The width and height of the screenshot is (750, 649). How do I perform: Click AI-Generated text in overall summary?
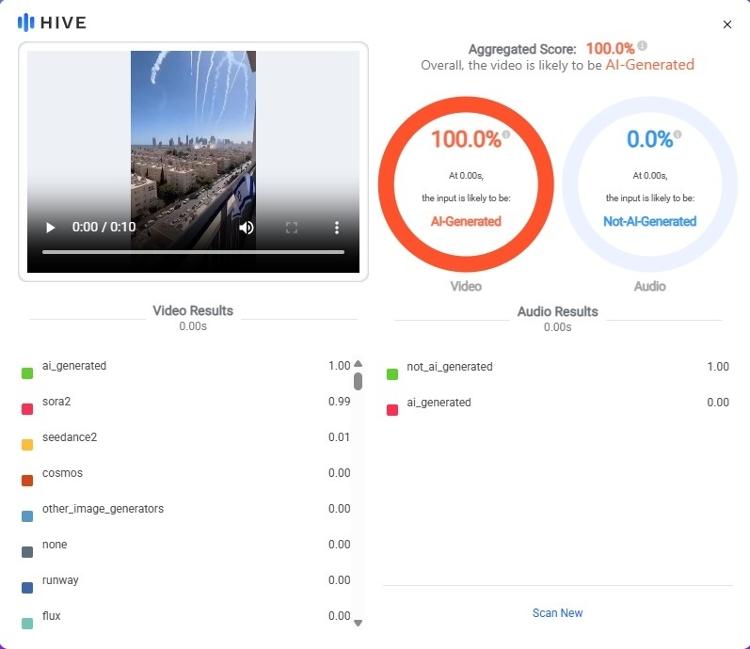coord(650,65)
